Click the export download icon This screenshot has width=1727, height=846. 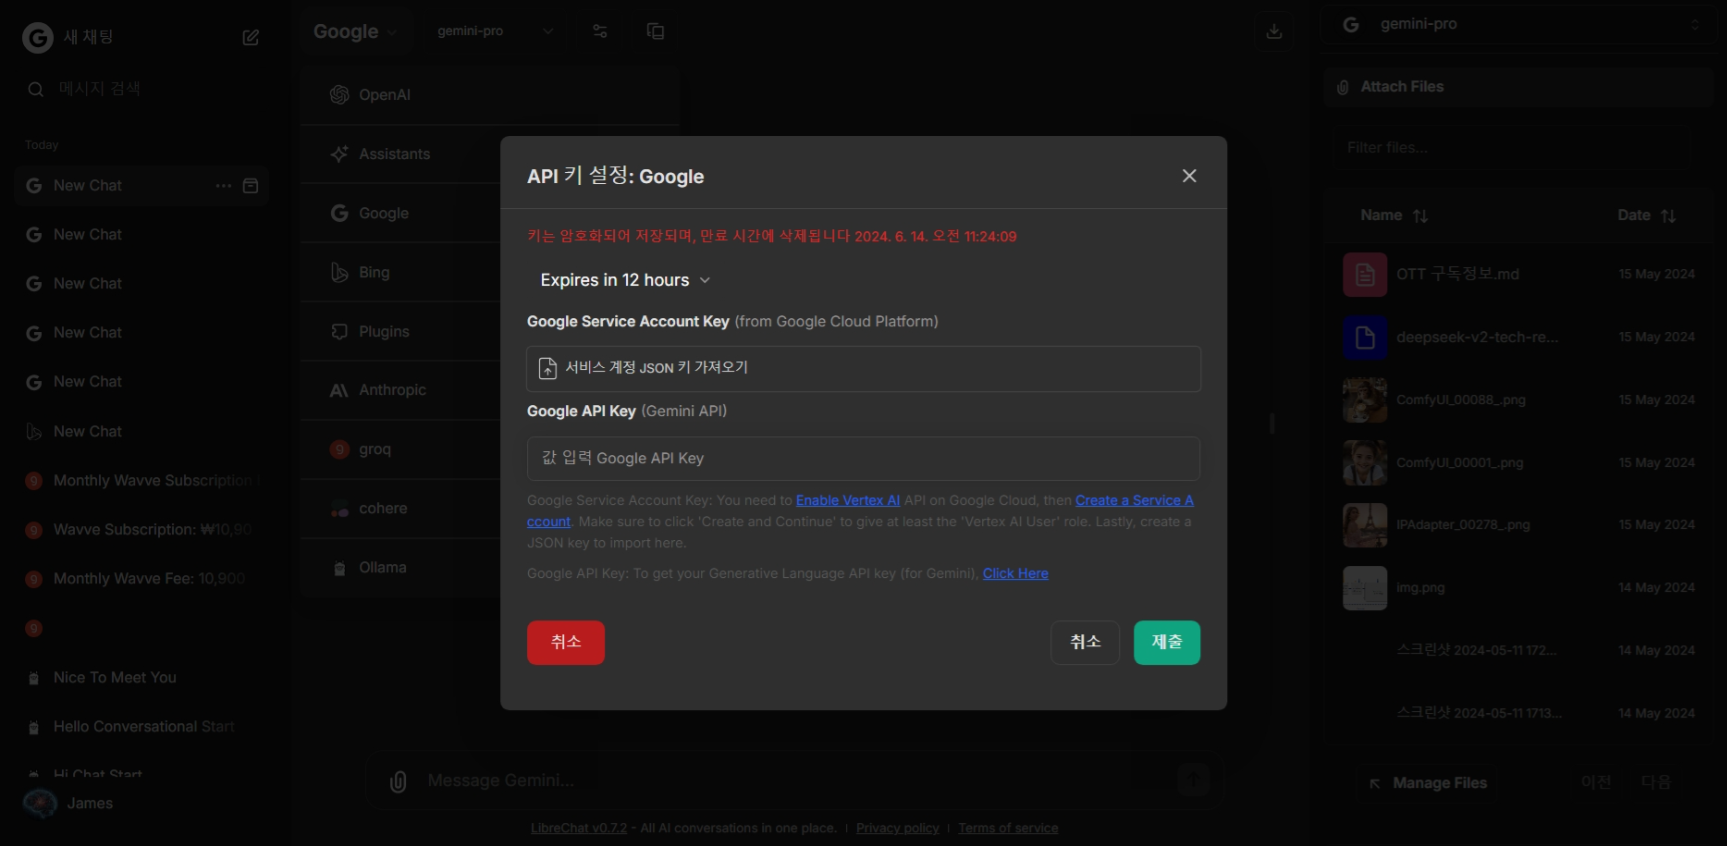[x=1274, y=31]
